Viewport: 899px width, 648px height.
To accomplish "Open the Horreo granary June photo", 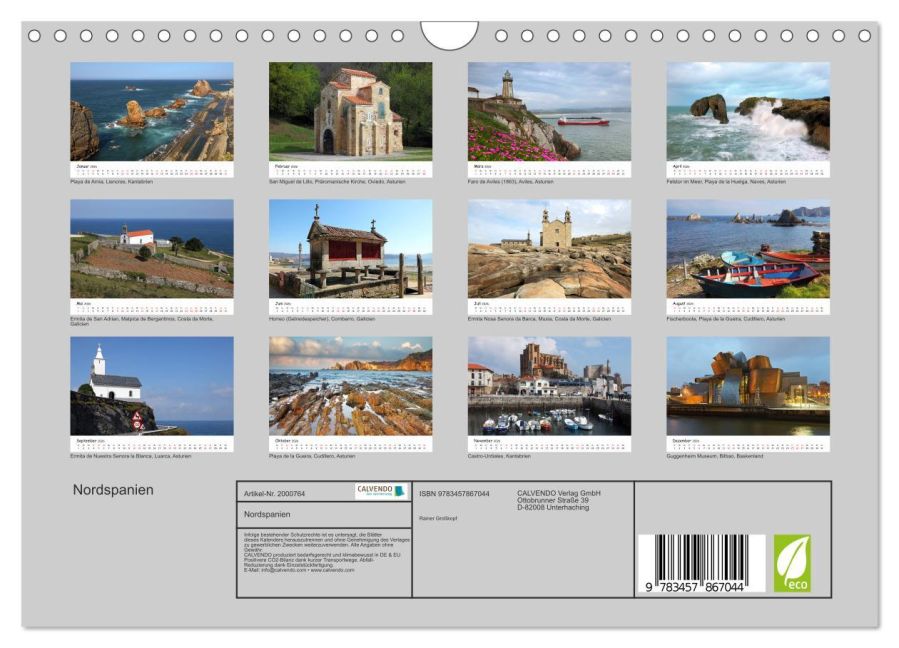I will coord(350,248).
